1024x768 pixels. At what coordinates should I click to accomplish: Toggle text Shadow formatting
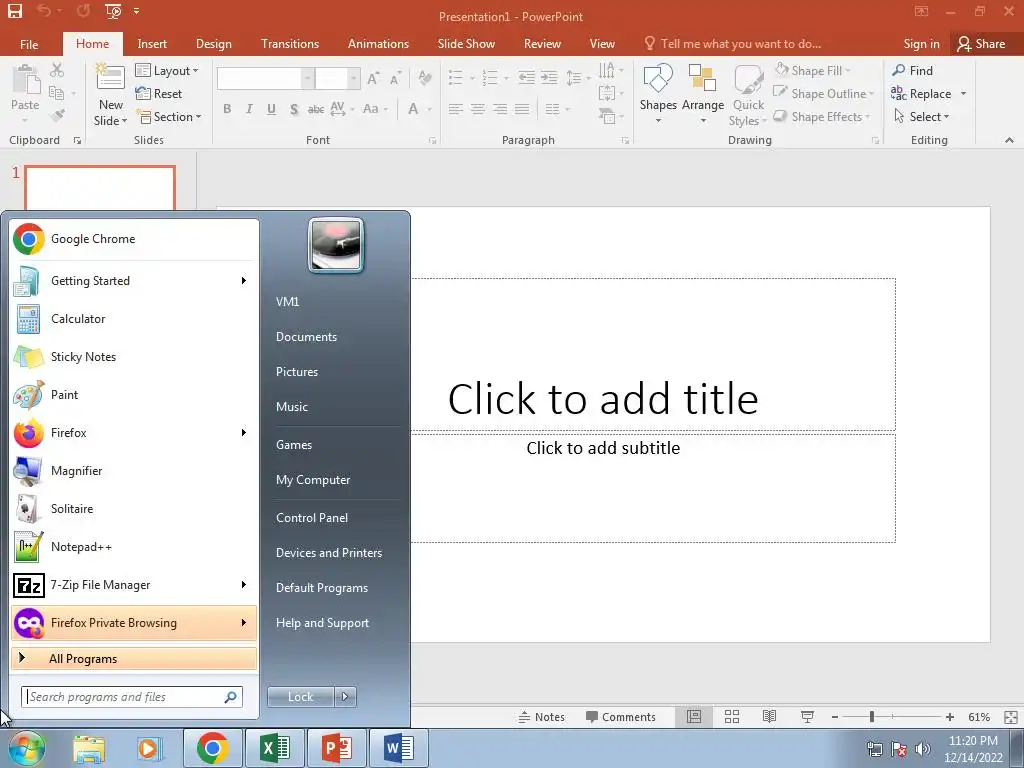click(294, 109)
